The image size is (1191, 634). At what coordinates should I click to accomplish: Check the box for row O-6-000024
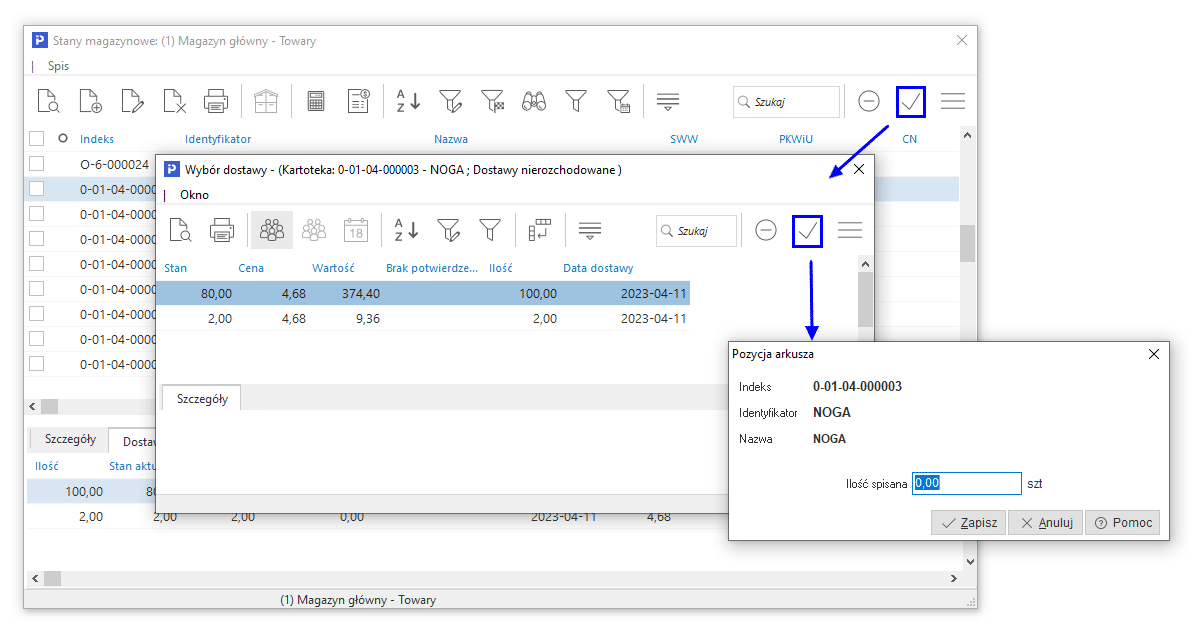click(x=36, y=164)
